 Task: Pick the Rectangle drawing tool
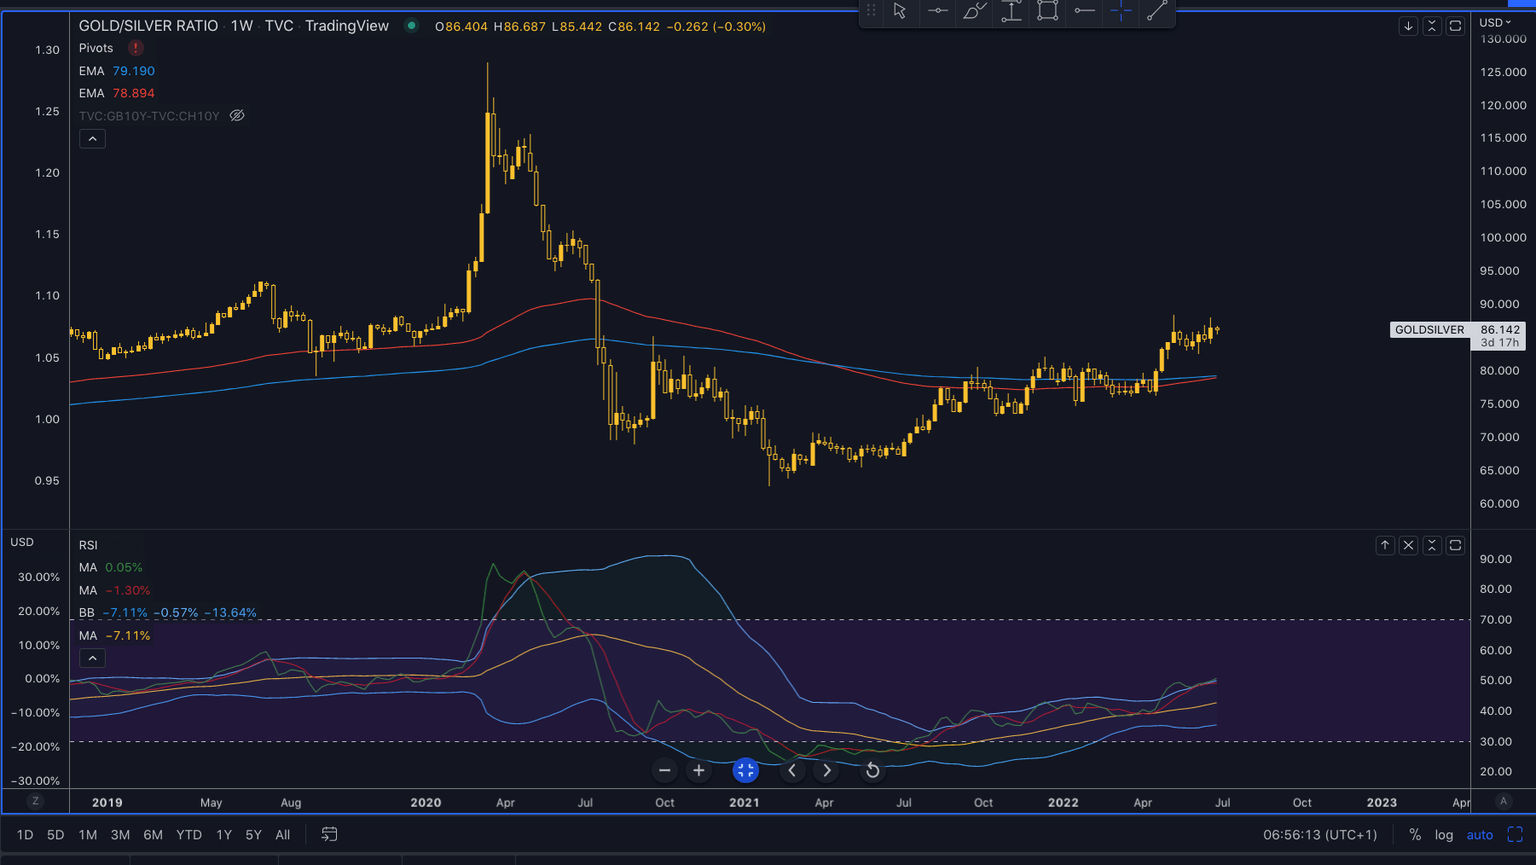[x=1047, y=12]
